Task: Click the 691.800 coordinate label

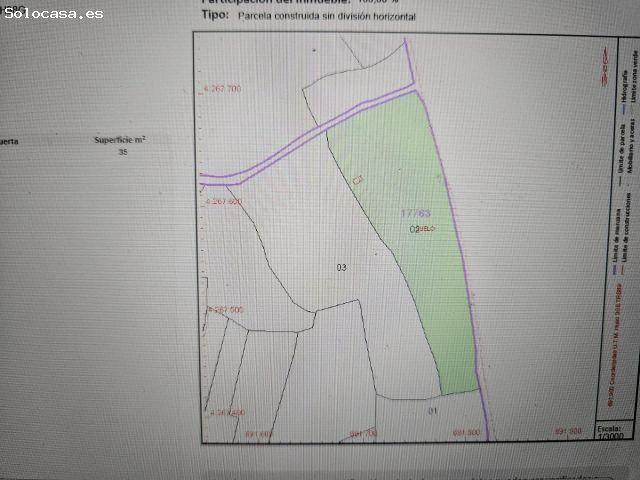Action: (467, 432)
